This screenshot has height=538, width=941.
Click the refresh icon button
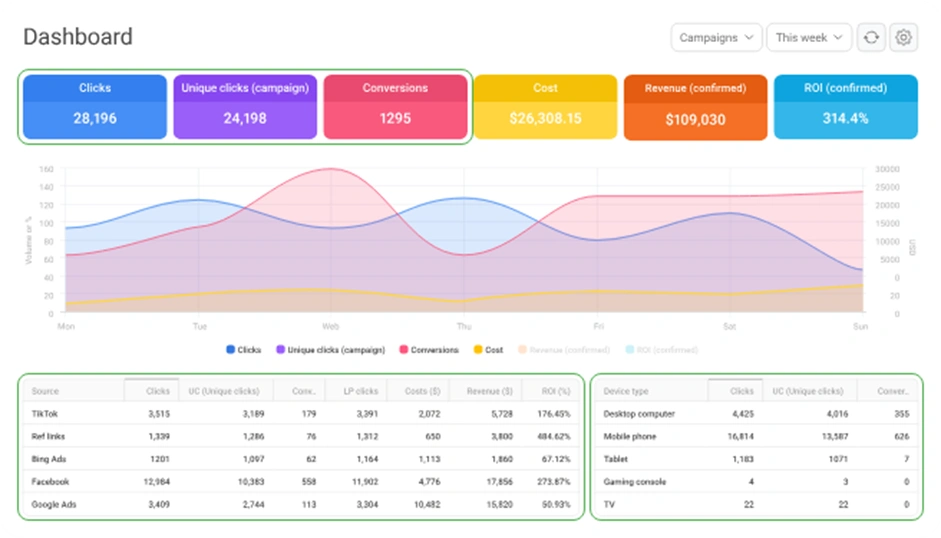[x=871, y=38]
